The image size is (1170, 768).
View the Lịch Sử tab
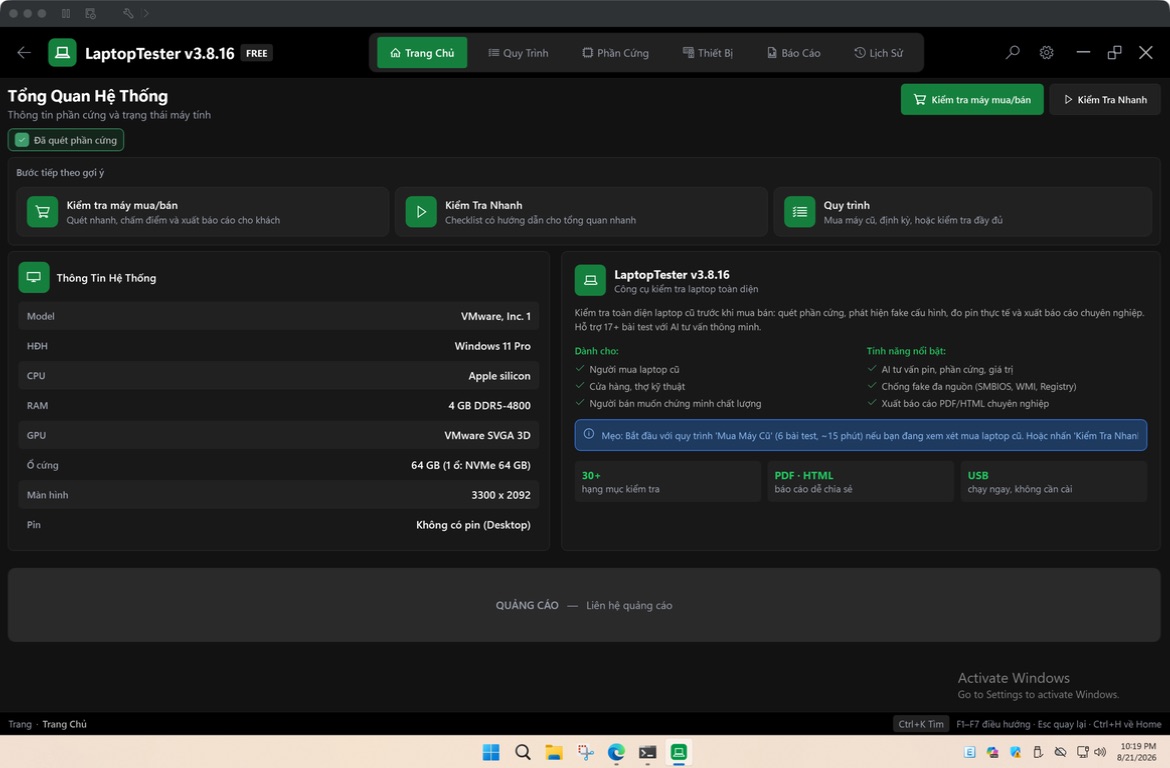pos(878,53)
